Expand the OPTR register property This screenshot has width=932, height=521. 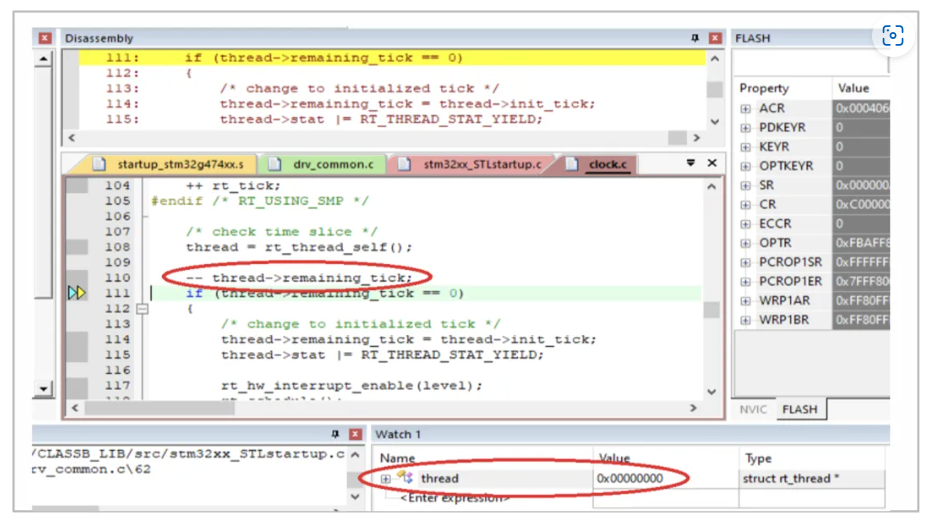pyautogui.click(x=745, y=243)
